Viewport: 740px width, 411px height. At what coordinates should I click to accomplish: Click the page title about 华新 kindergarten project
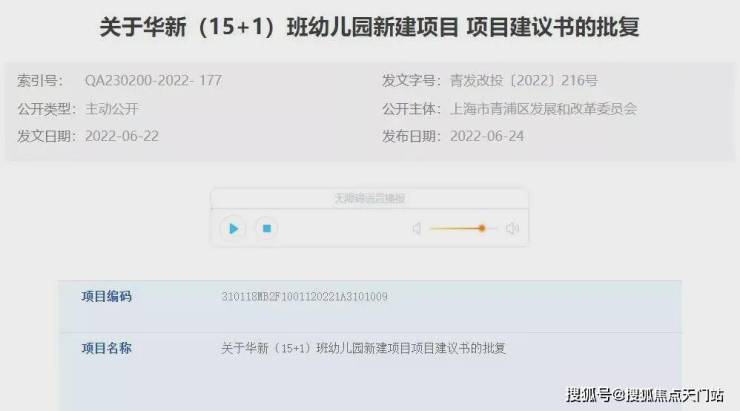[x=370, y=26]
